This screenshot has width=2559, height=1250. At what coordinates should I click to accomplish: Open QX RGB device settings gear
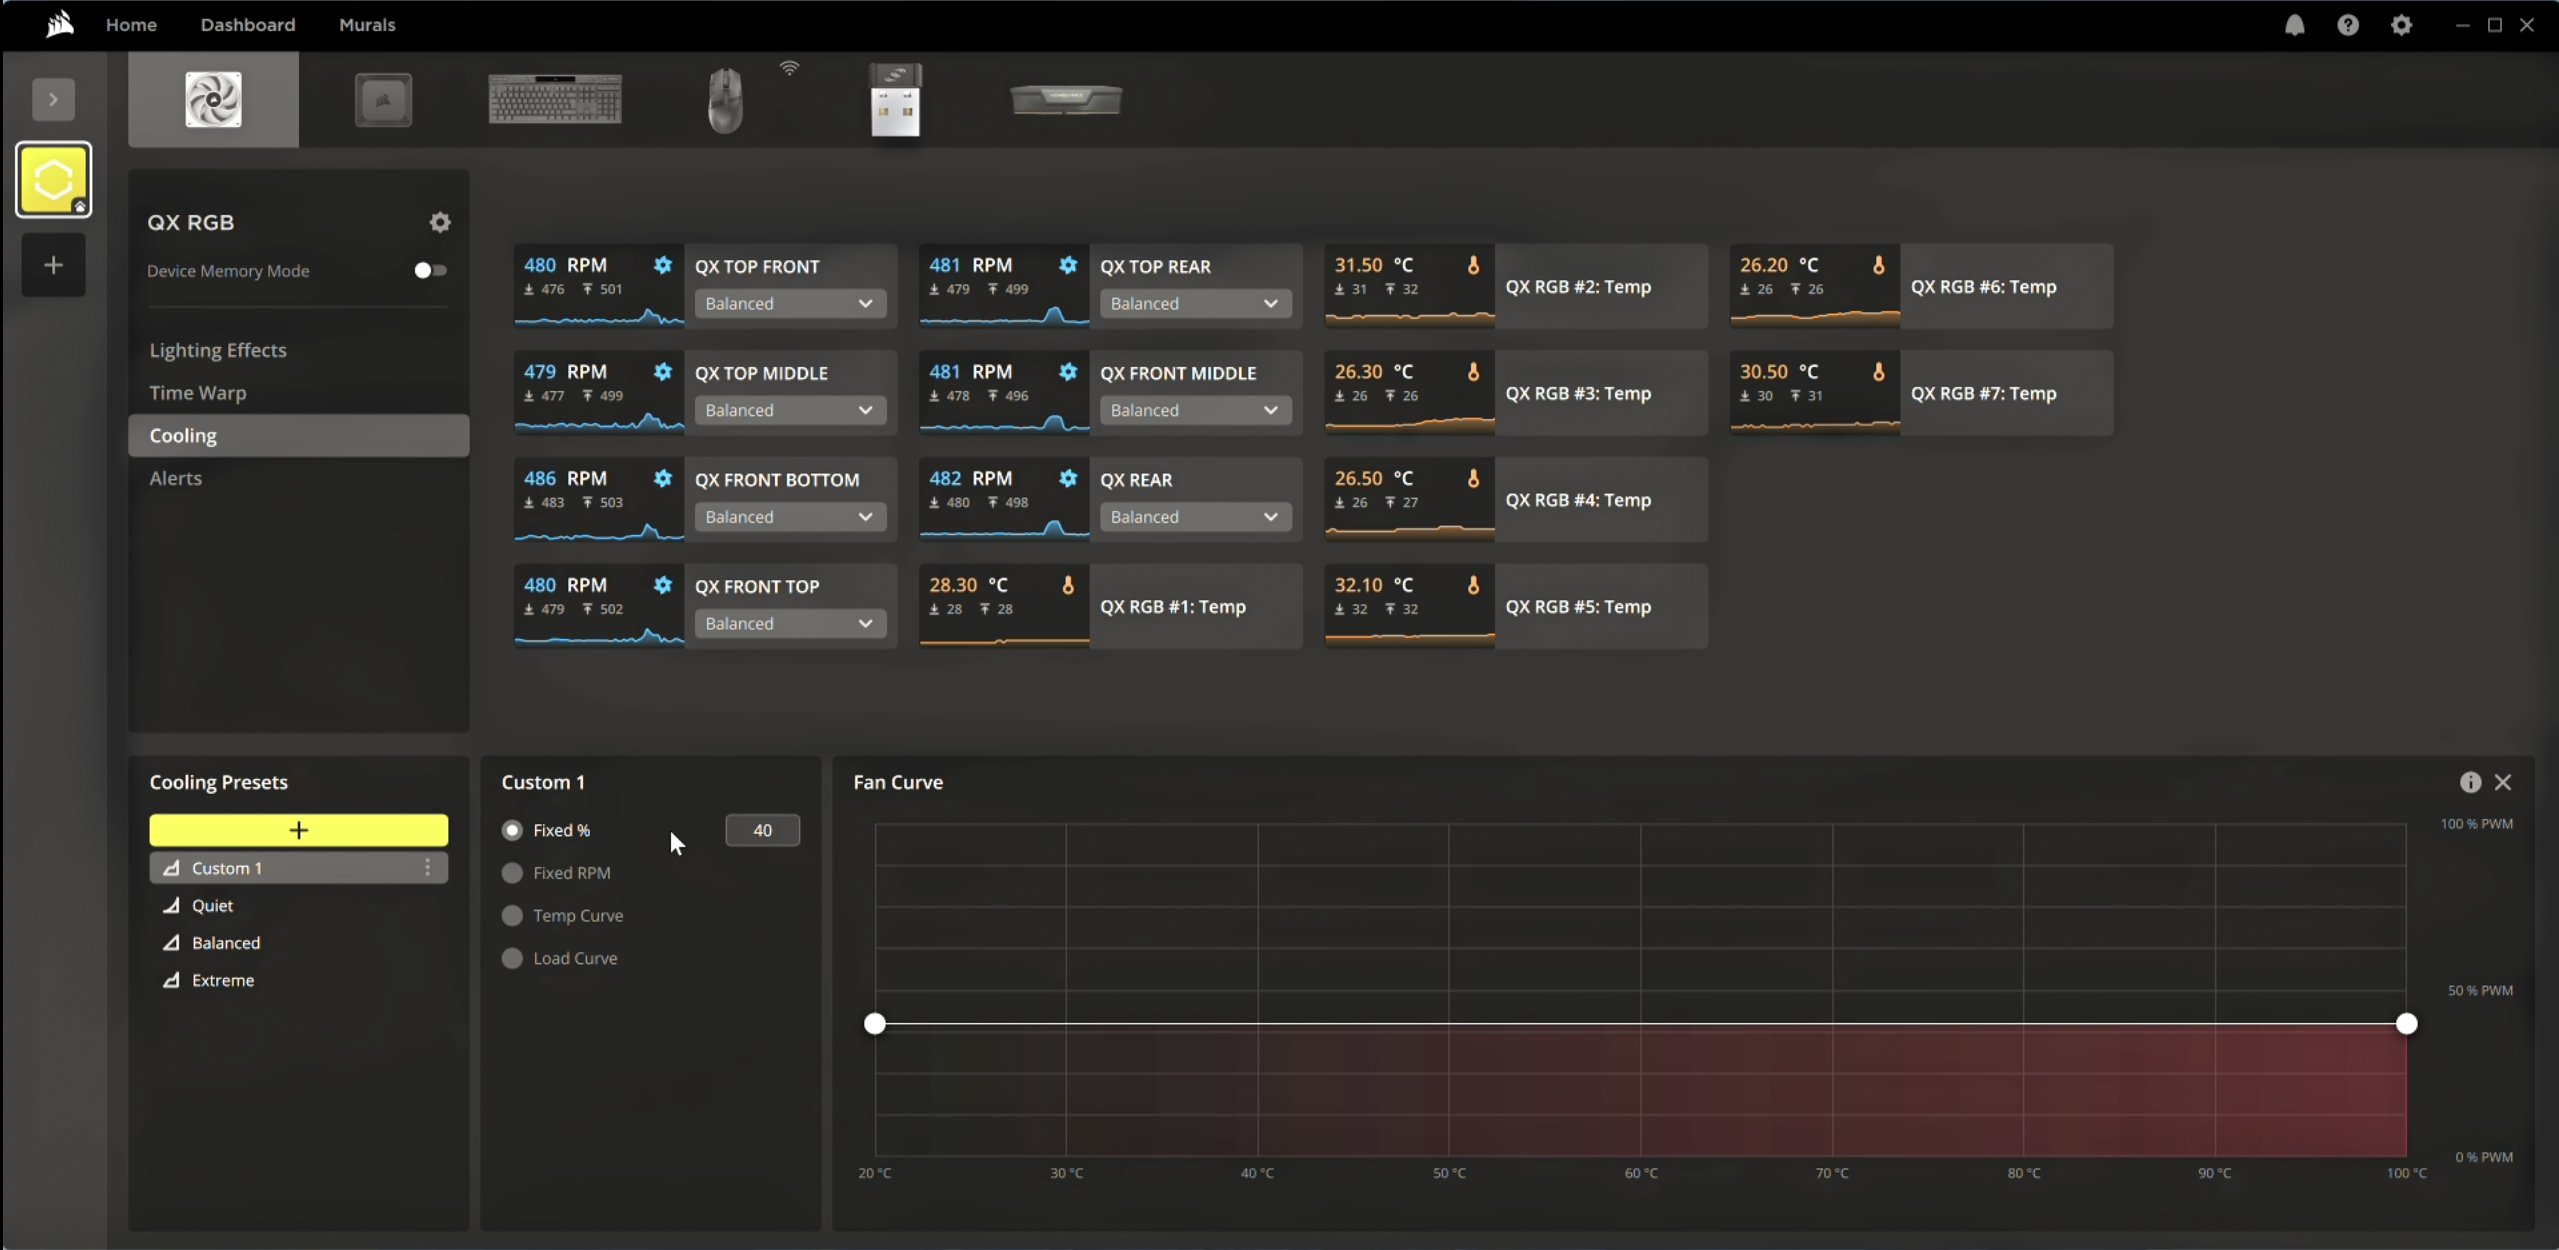point(440,222)
